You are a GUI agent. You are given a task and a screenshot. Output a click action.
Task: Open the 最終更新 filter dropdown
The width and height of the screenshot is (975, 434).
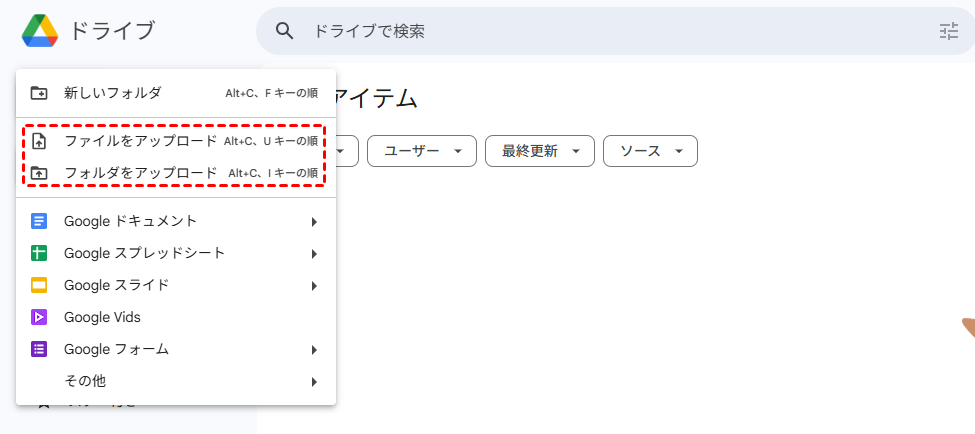[540, 151]
